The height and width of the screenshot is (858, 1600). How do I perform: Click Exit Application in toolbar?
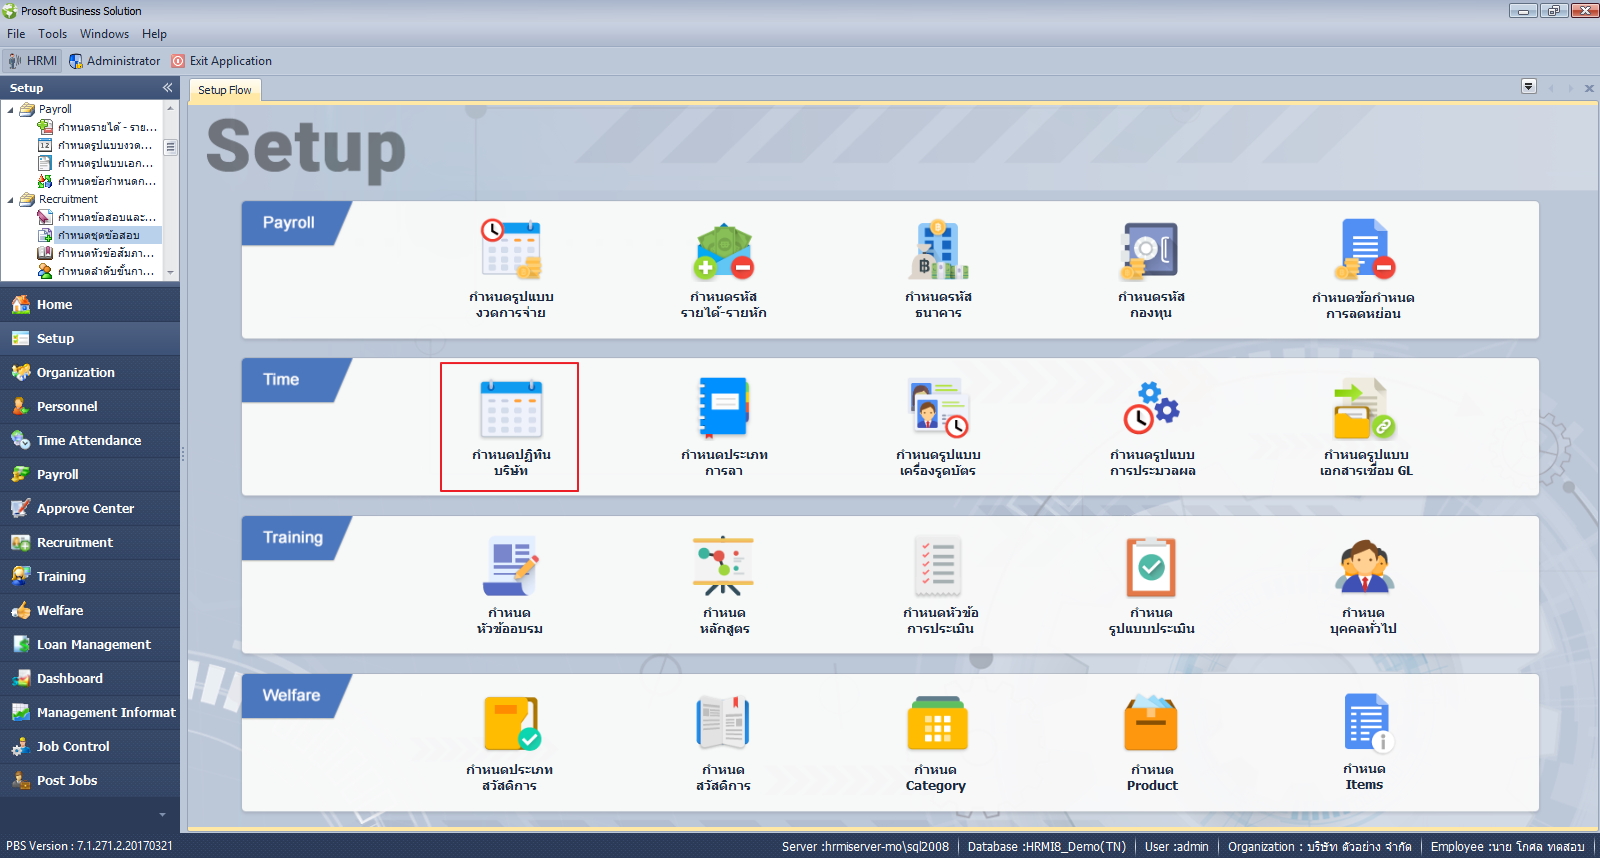222,61
